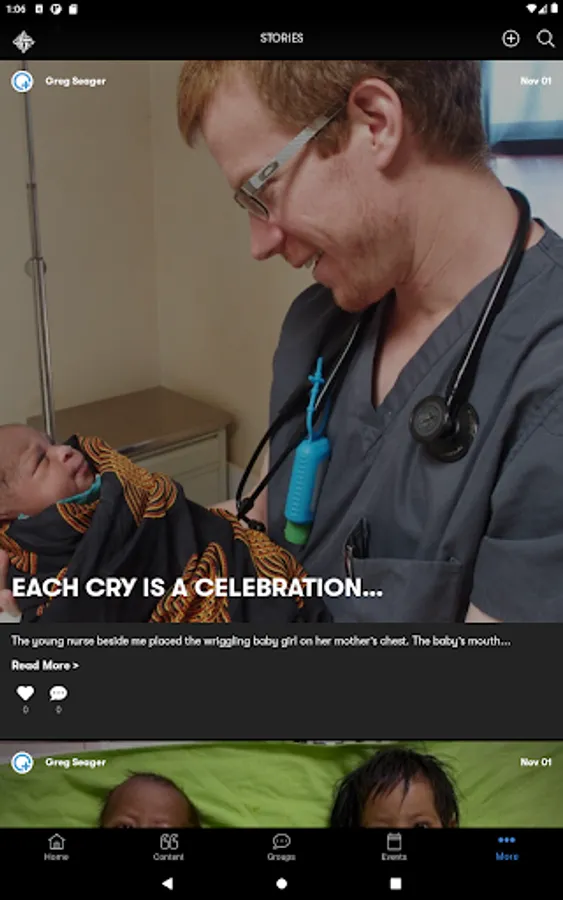Go to the Home tab
The image size is (563, 900).
point(56,847)
